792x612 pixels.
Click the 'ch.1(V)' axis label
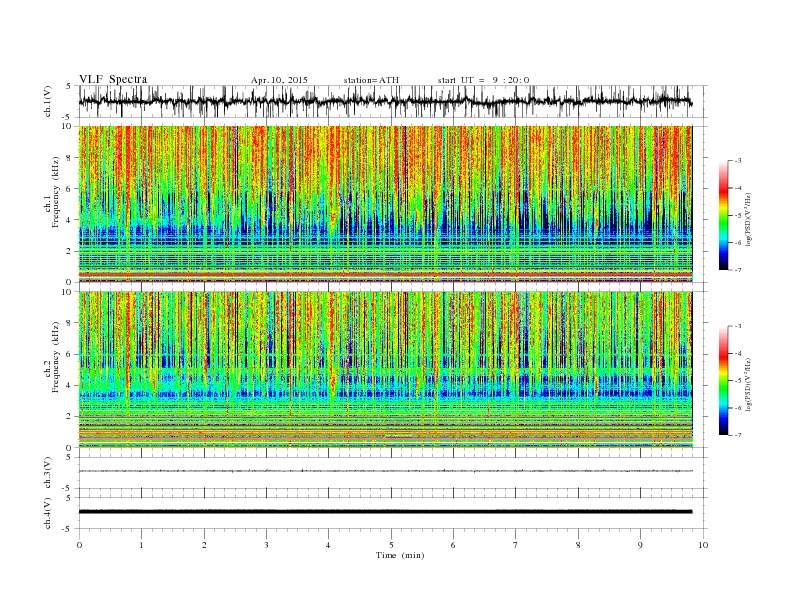click(48, 102)
